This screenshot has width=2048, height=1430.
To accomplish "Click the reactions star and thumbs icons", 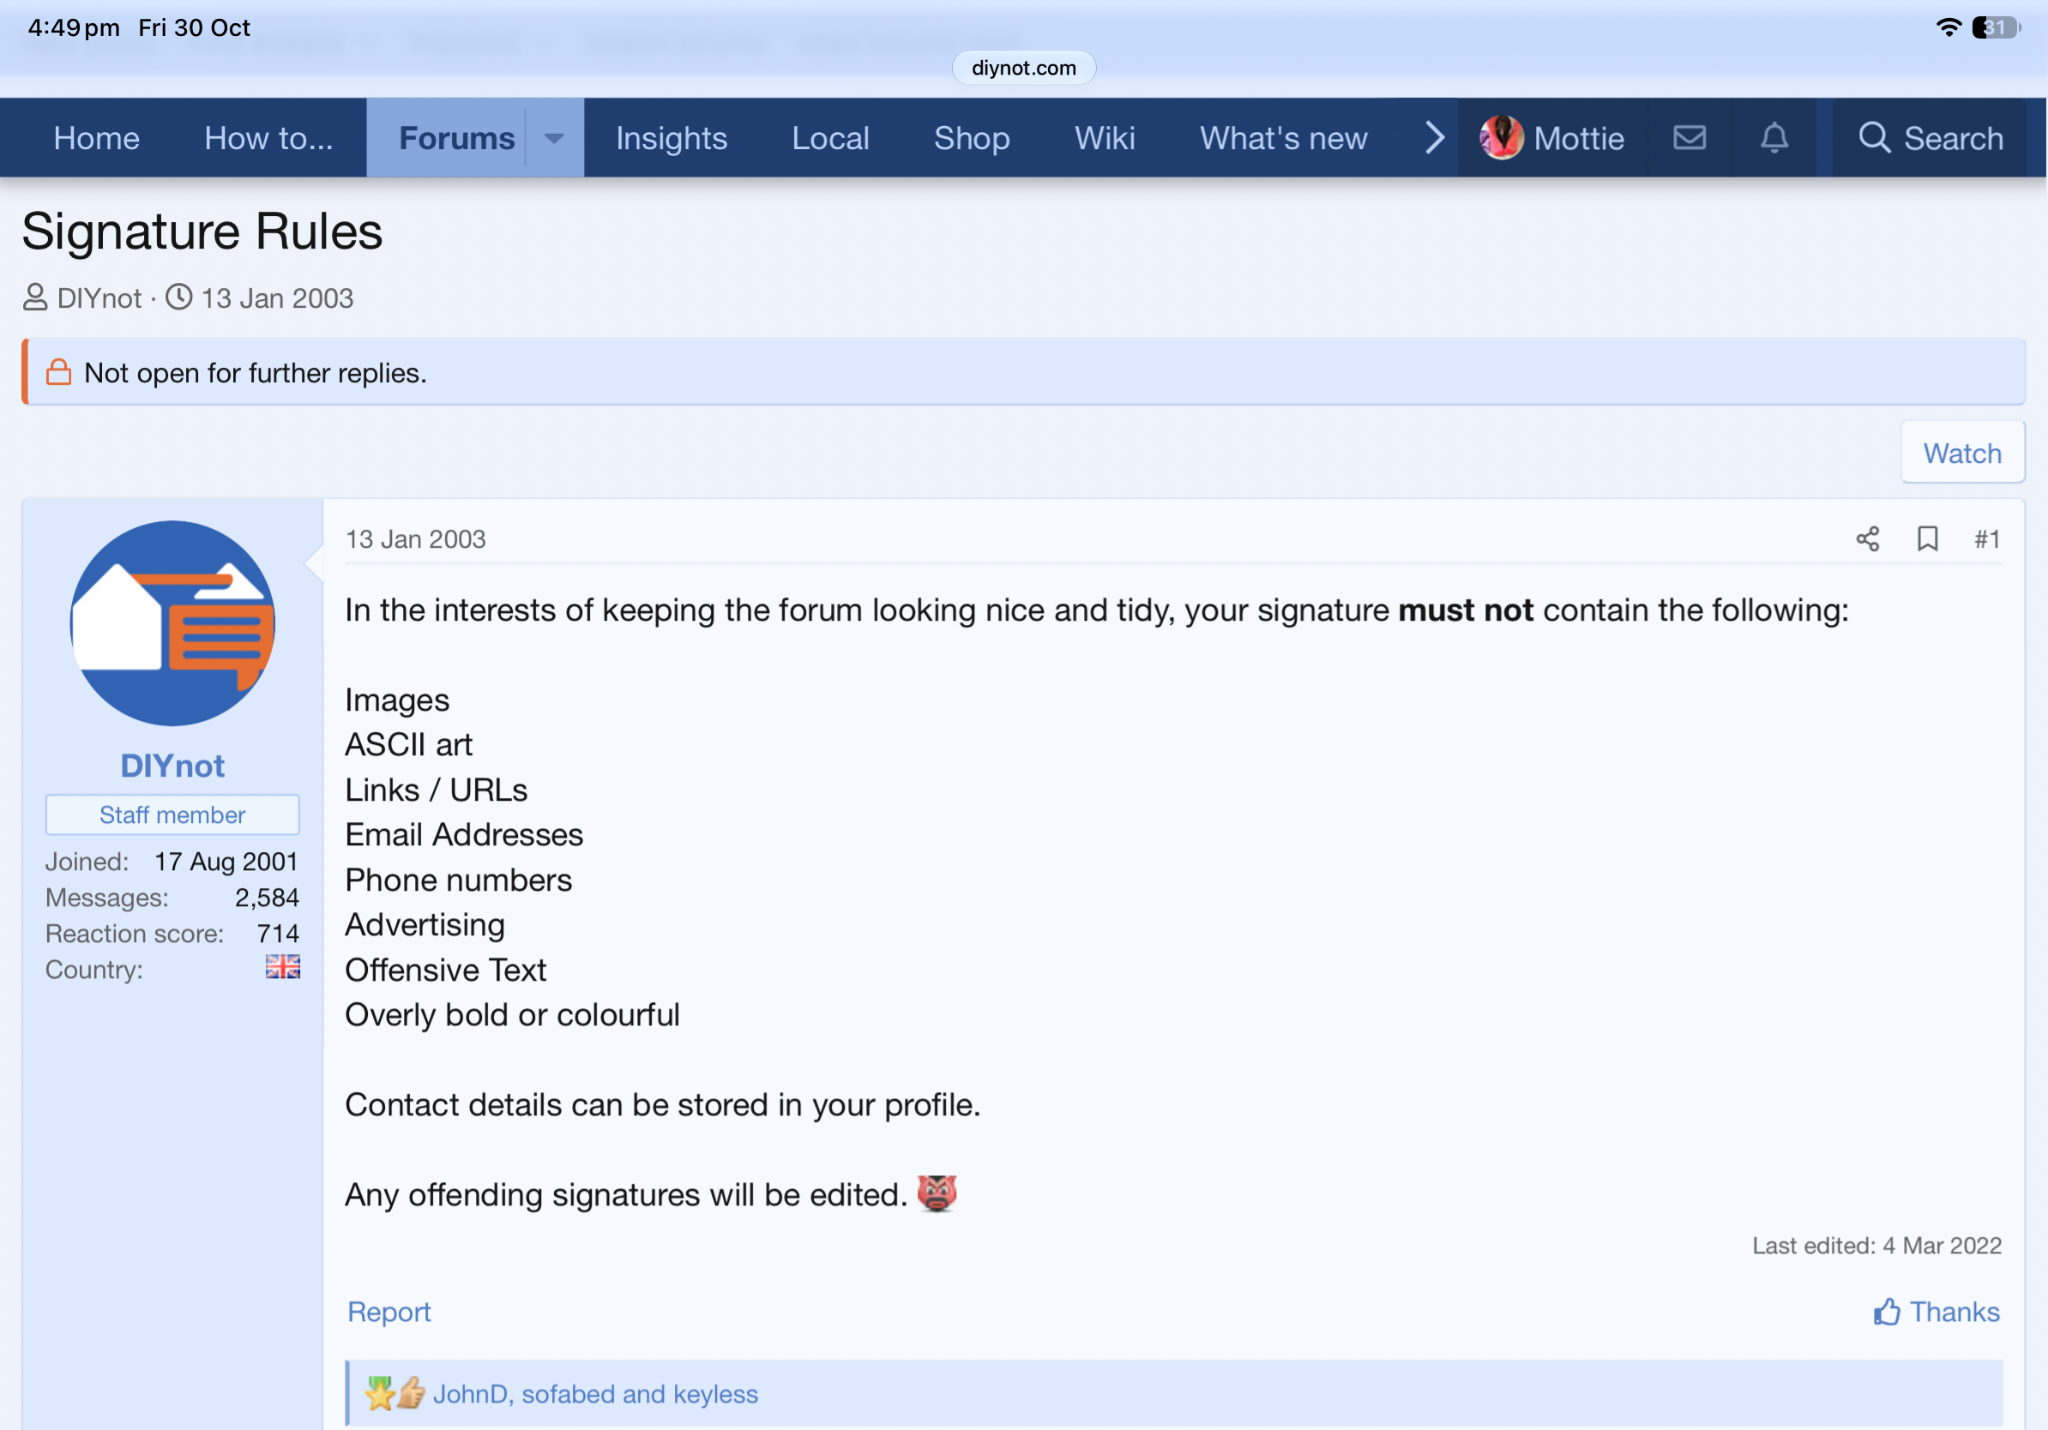I will point(395,1393).
